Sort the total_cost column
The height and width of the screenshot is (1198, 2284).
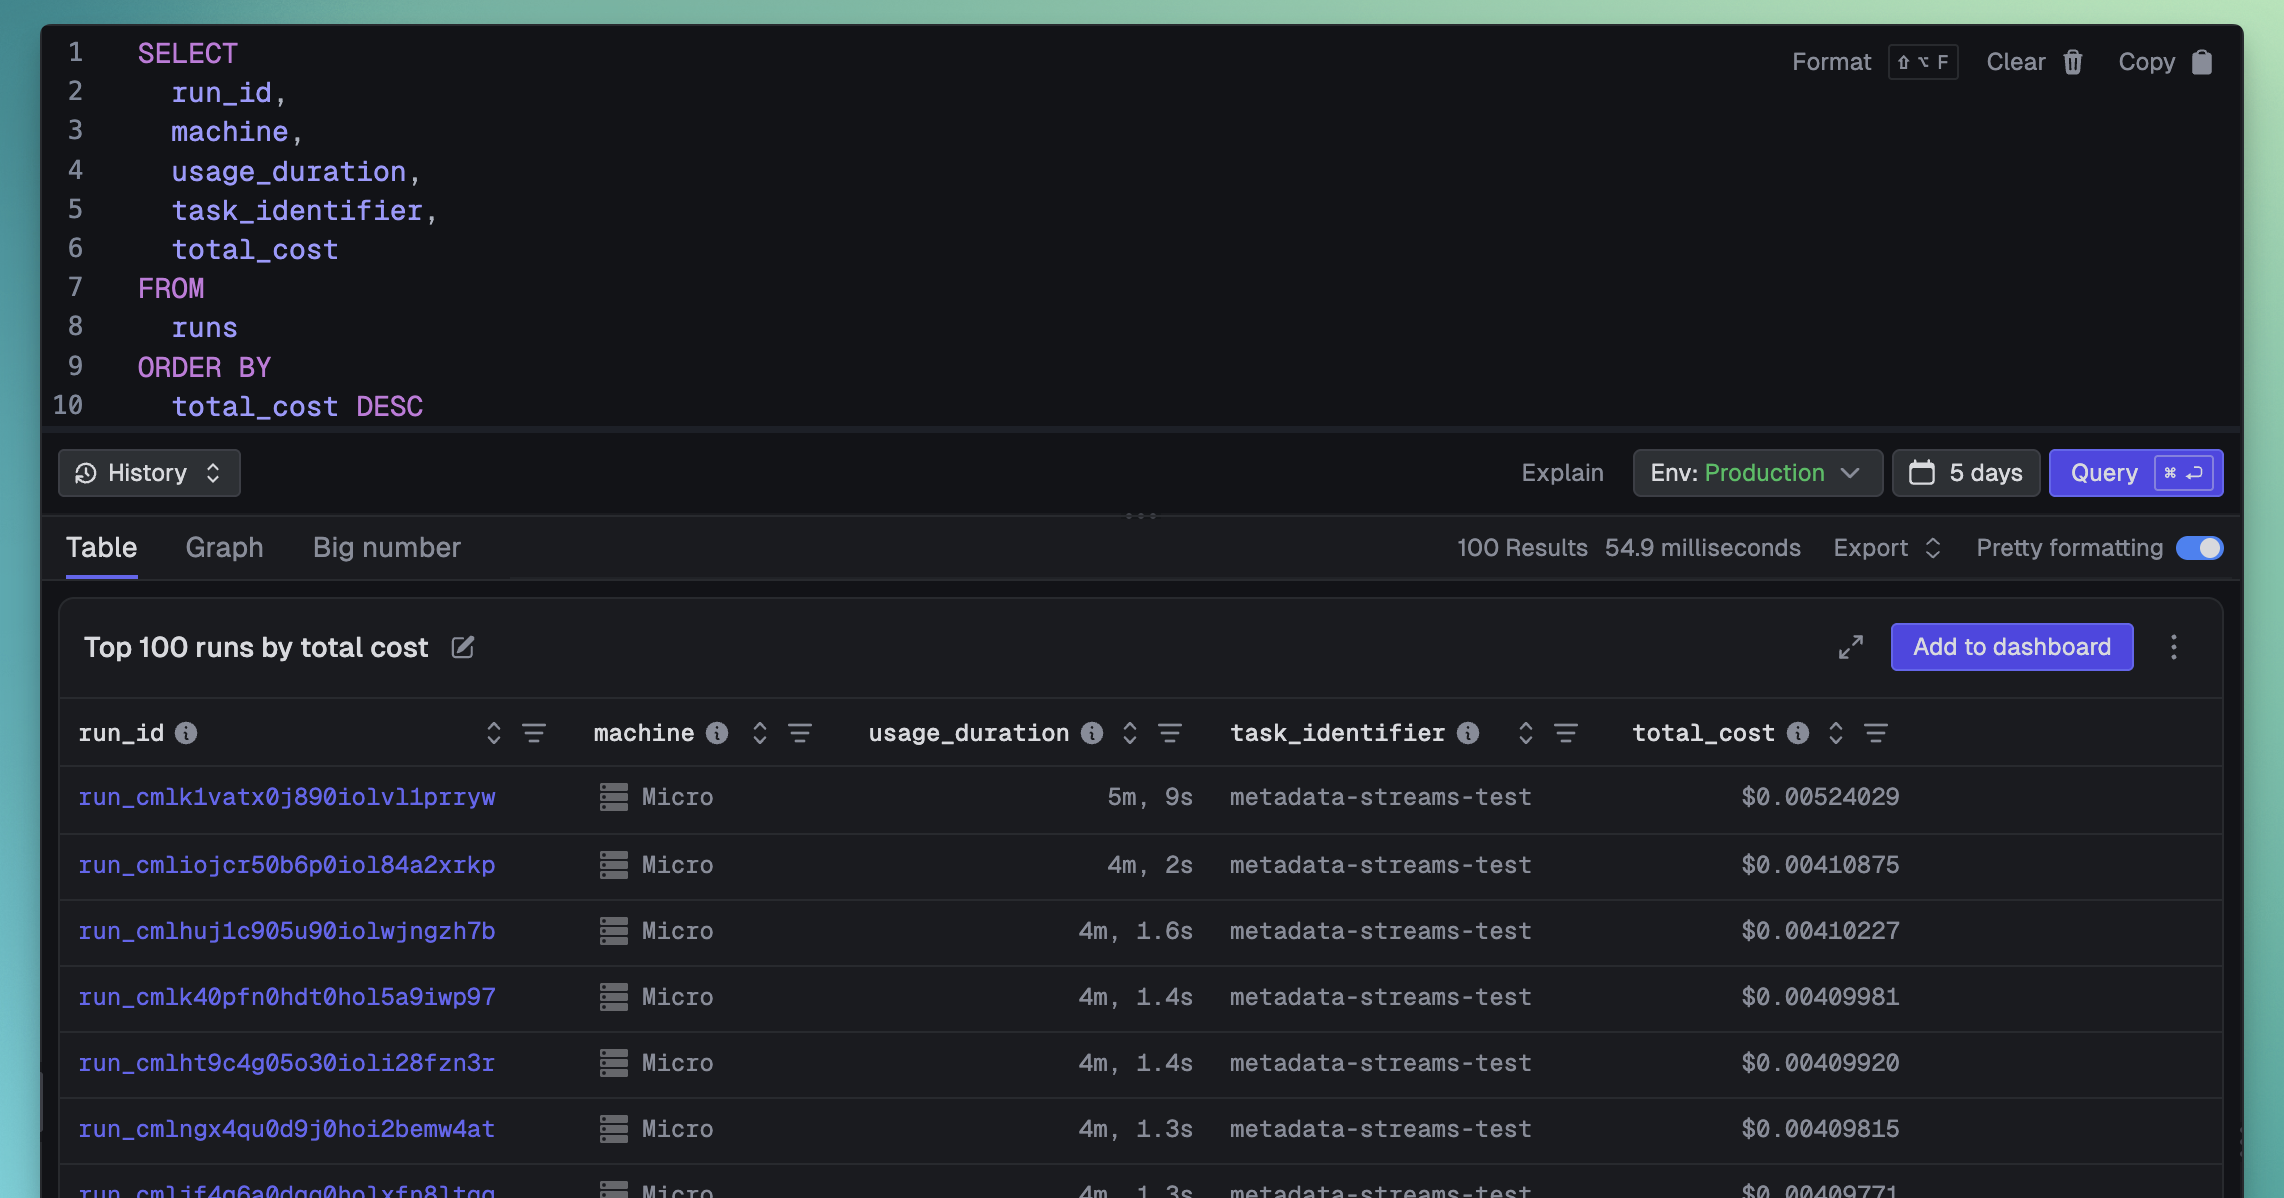click(1836, 733)
